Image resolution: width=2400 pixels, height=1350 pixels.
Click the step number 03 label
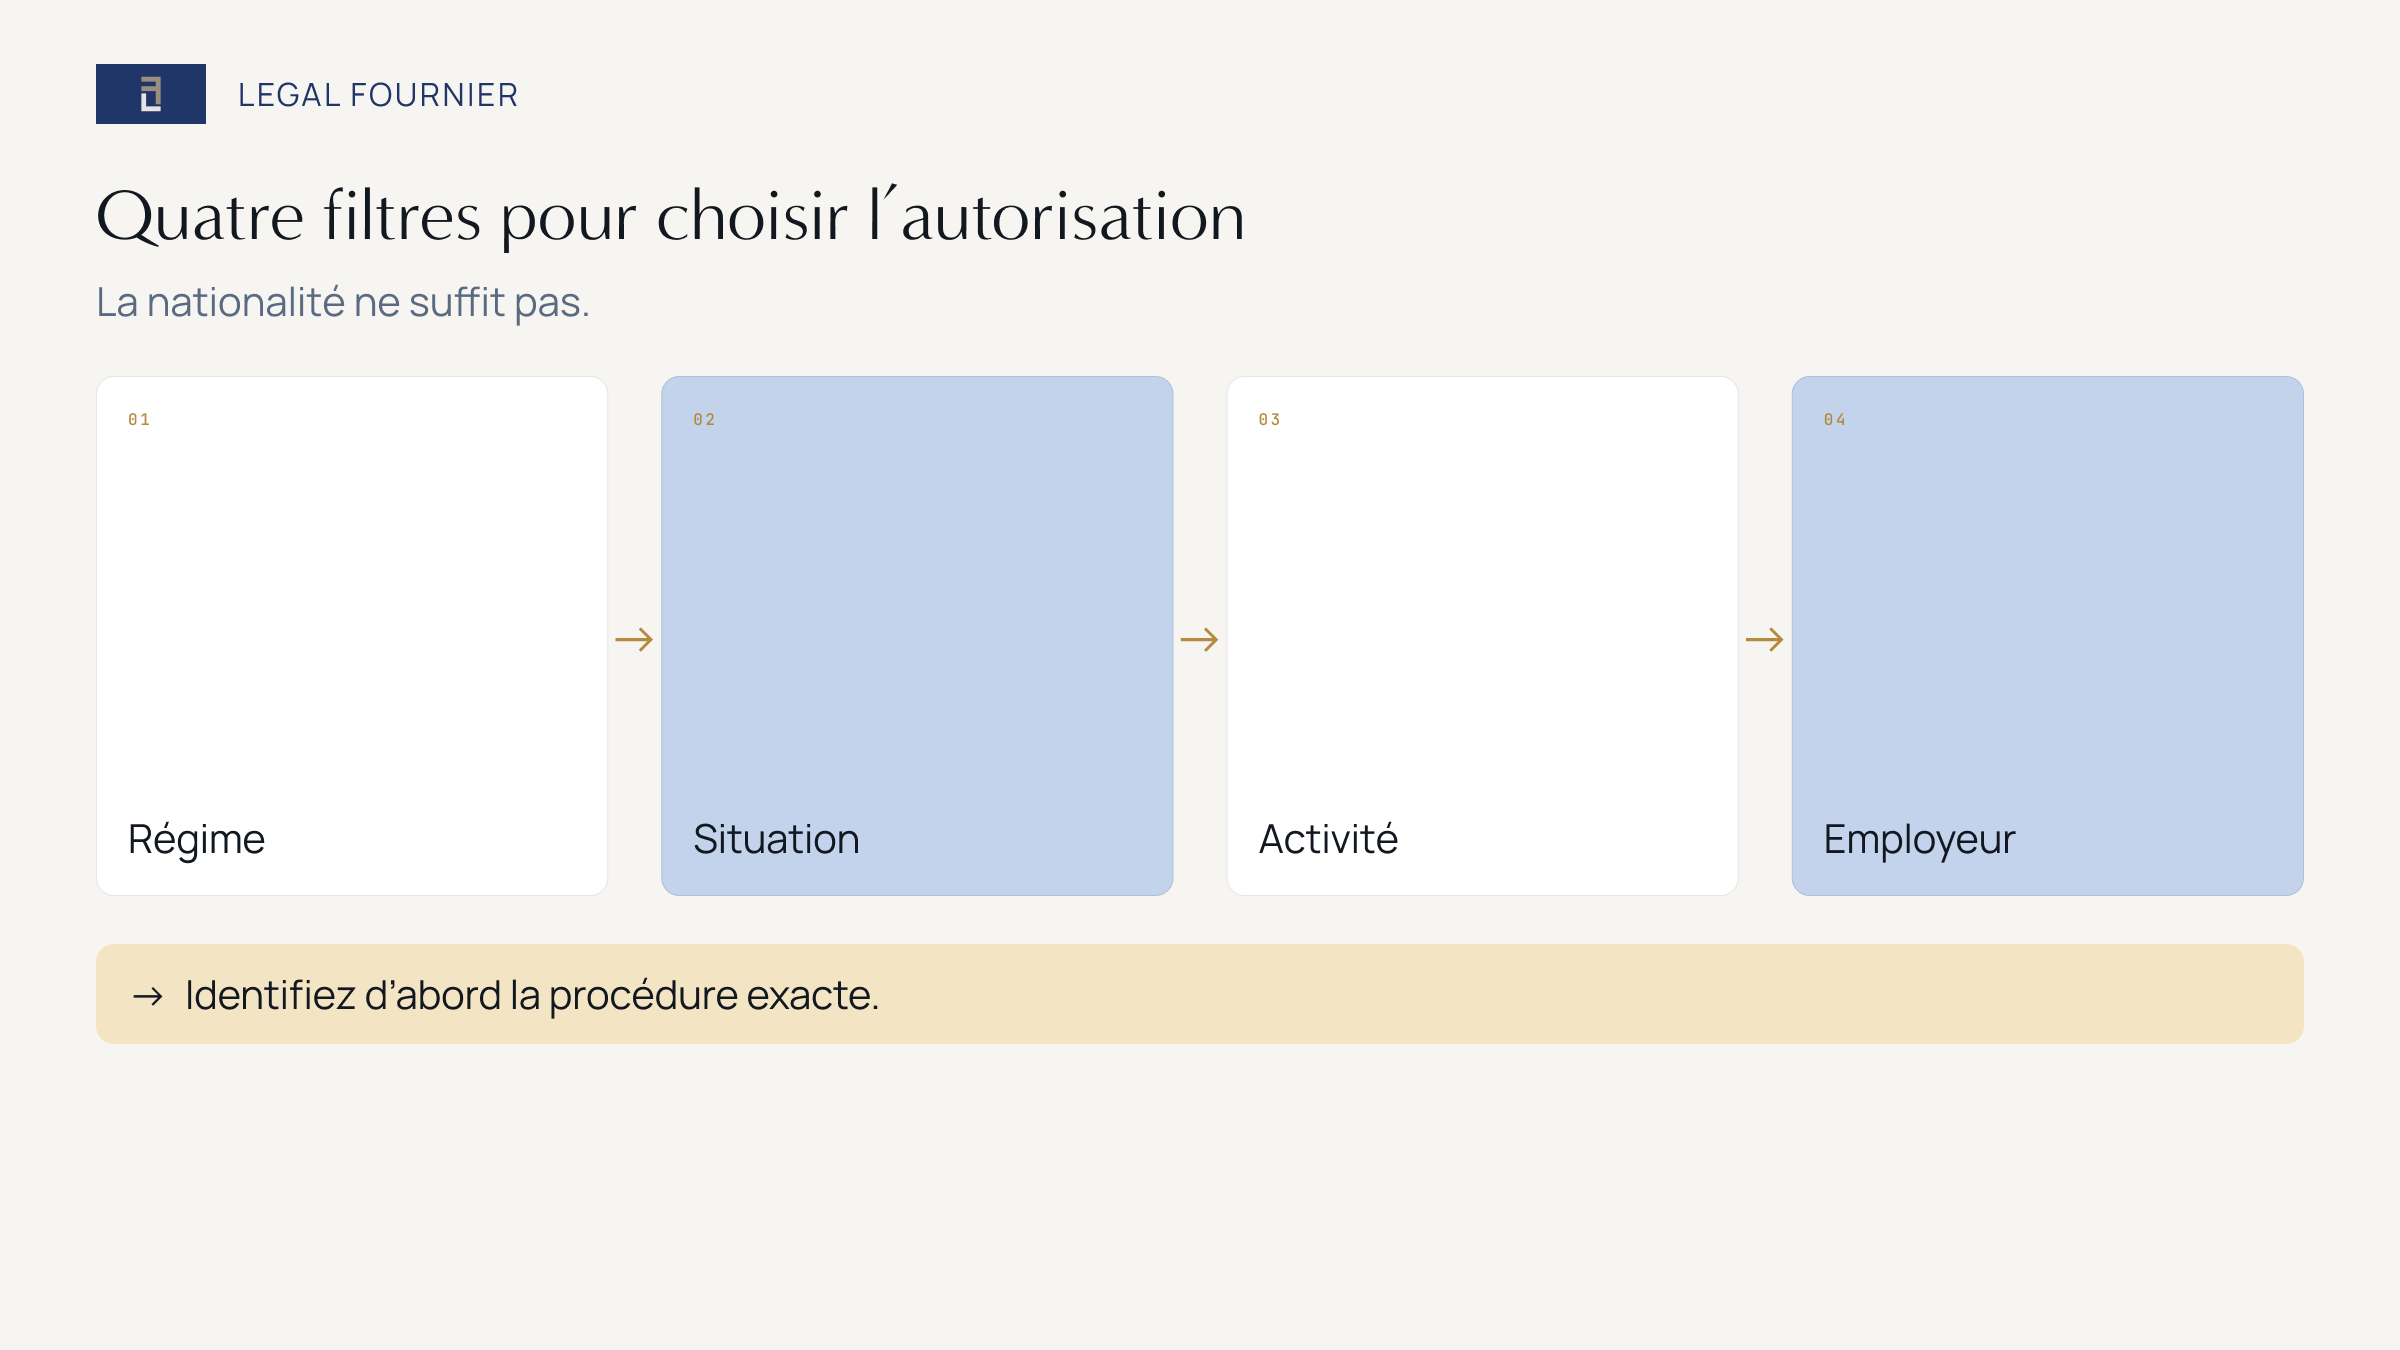[1270, 420]
